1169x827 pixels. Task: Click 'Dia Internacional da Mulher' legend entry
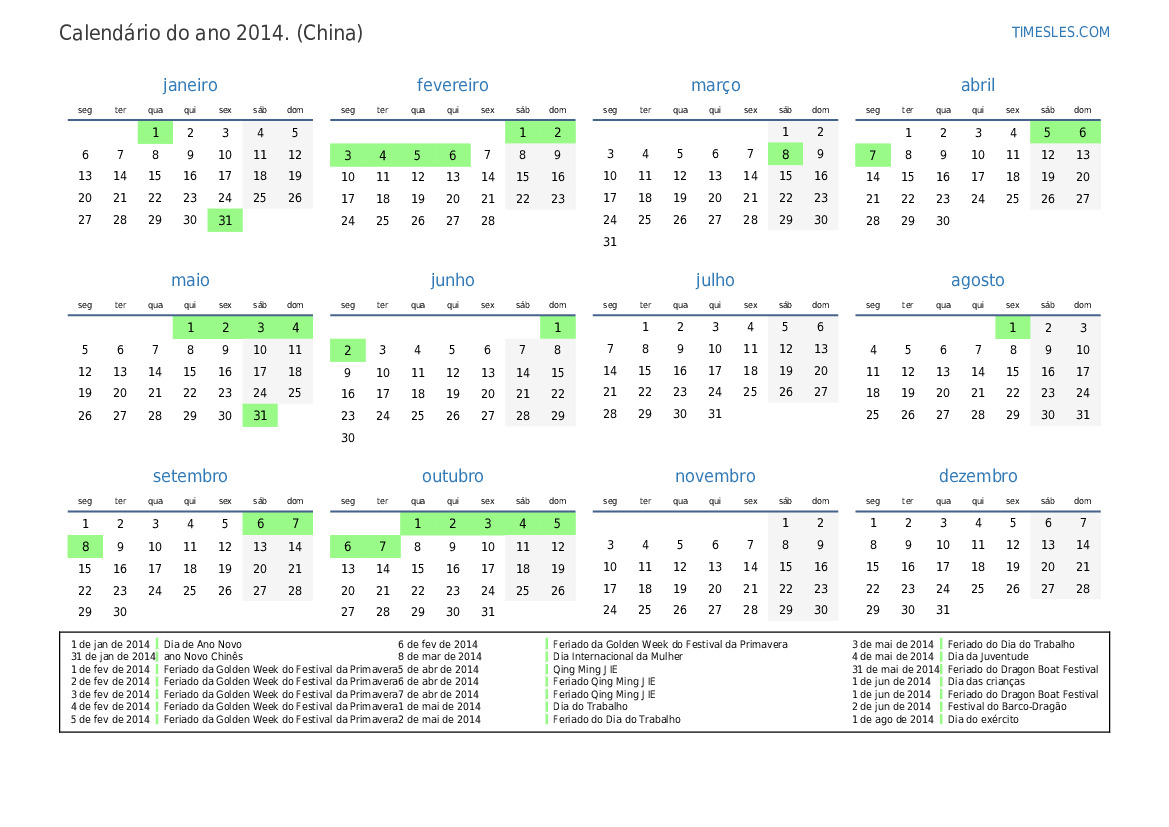click(x=617, y=657)
